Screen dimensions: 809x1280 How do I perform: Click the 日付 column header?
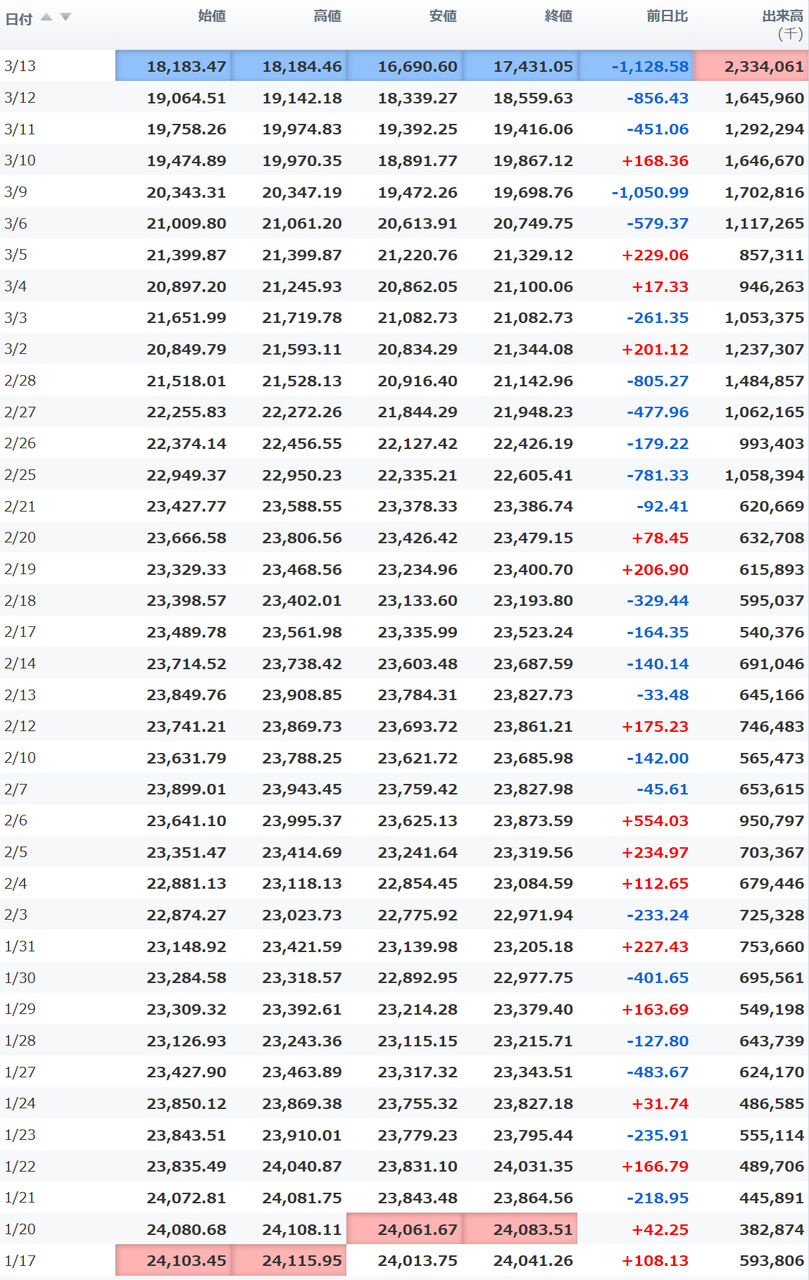point(19,17)
